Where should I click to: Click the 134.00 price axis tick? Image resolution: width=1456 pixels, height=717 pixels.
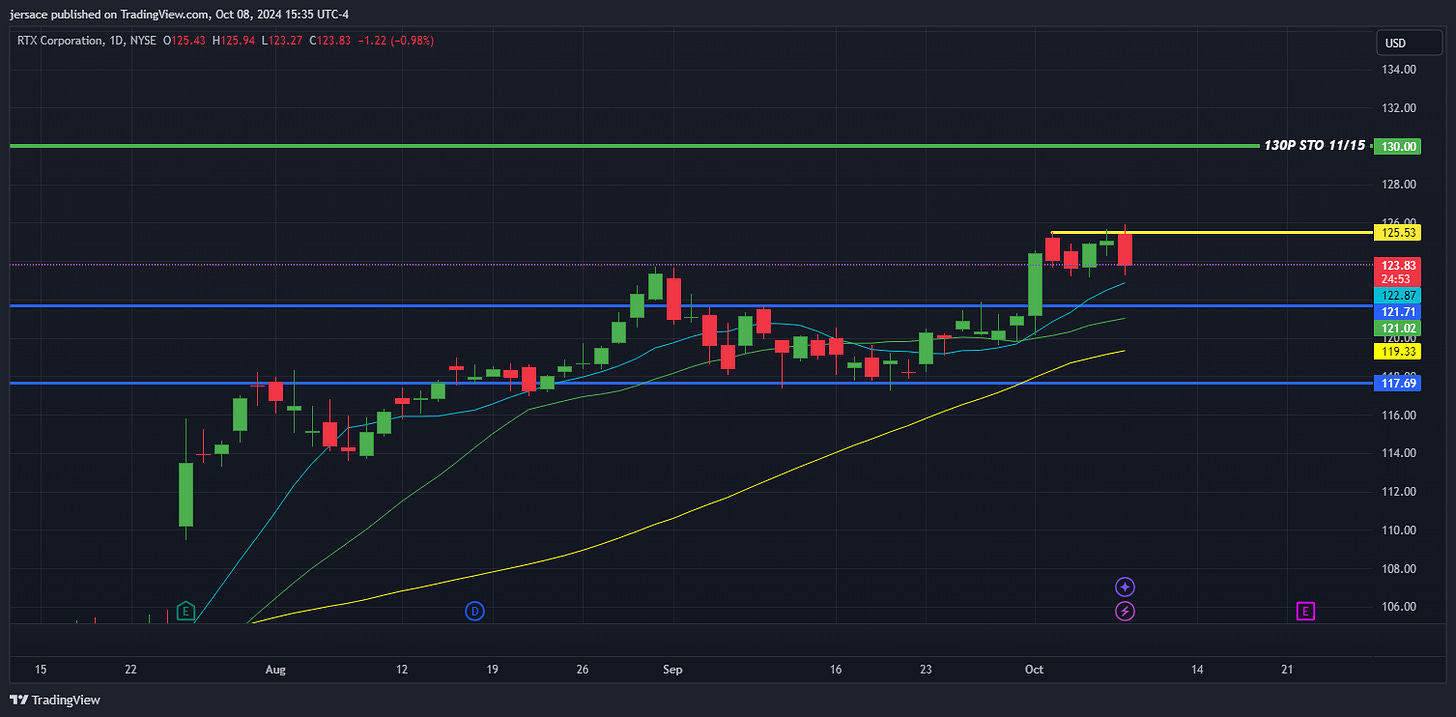1398,70
